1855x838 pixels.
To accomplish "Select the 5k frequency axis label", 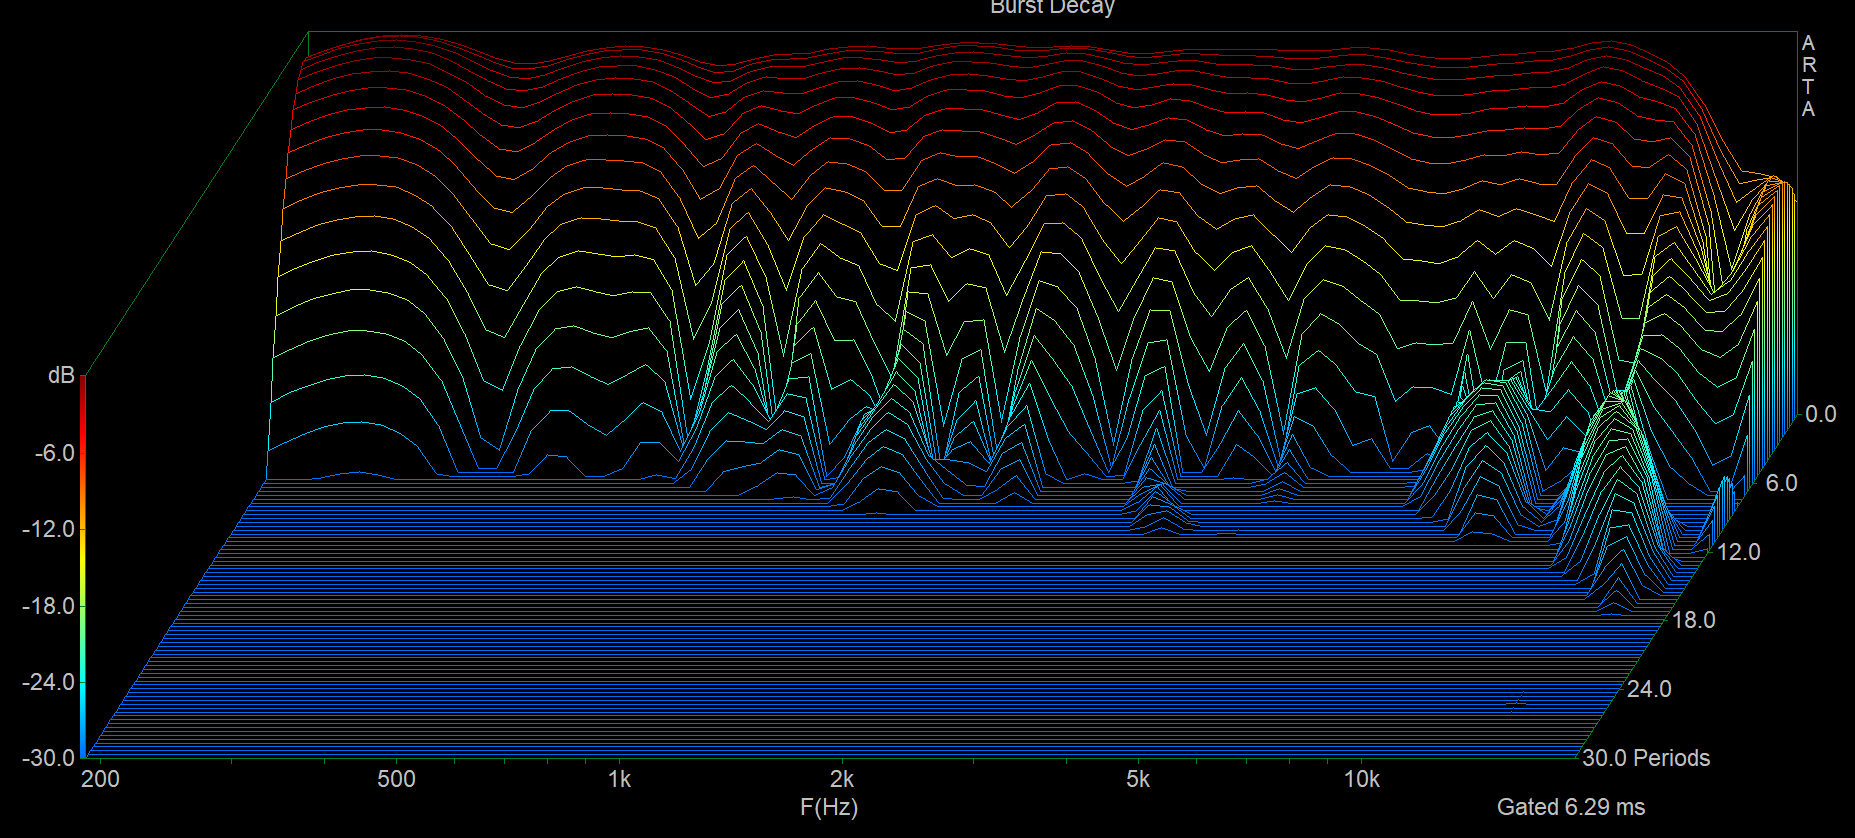I will 1138,779.
